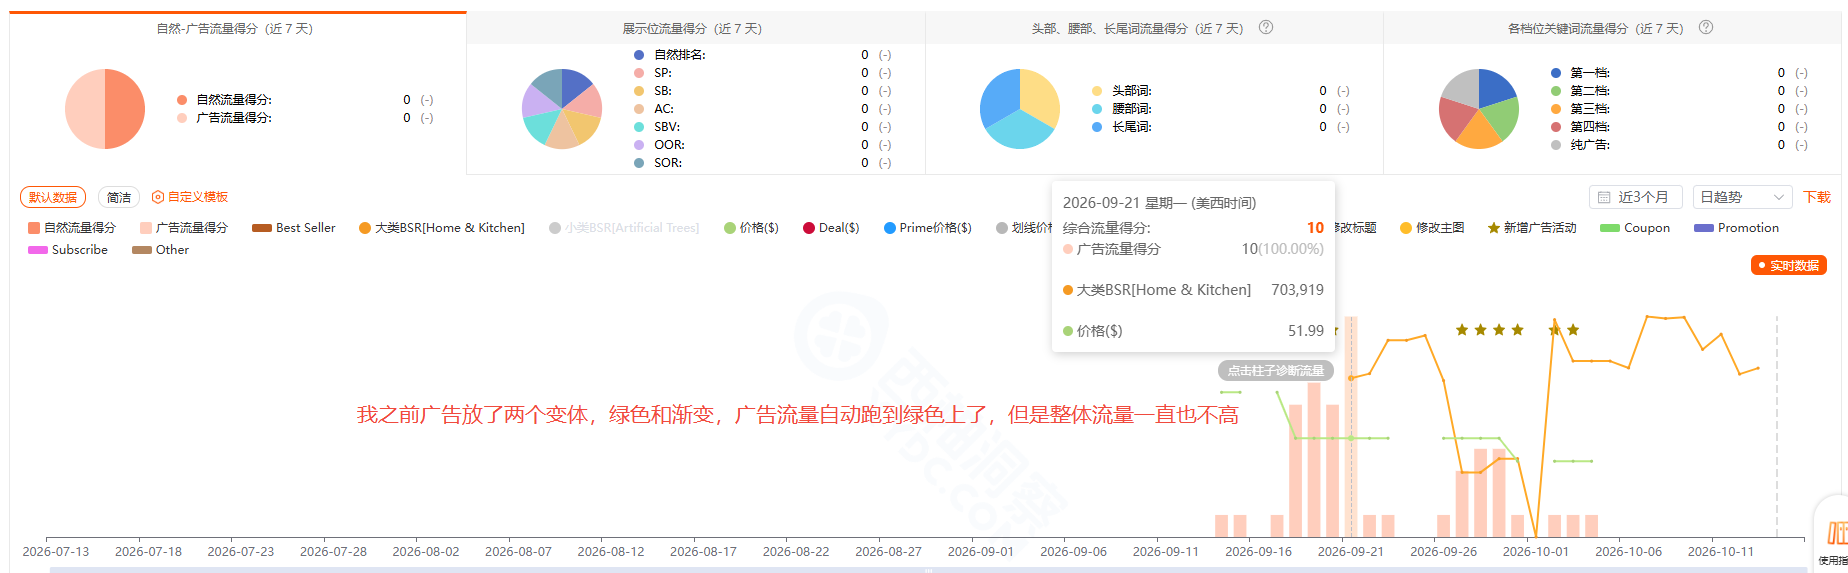Click the 各档位关键词 pie chart

(1479, 109)
